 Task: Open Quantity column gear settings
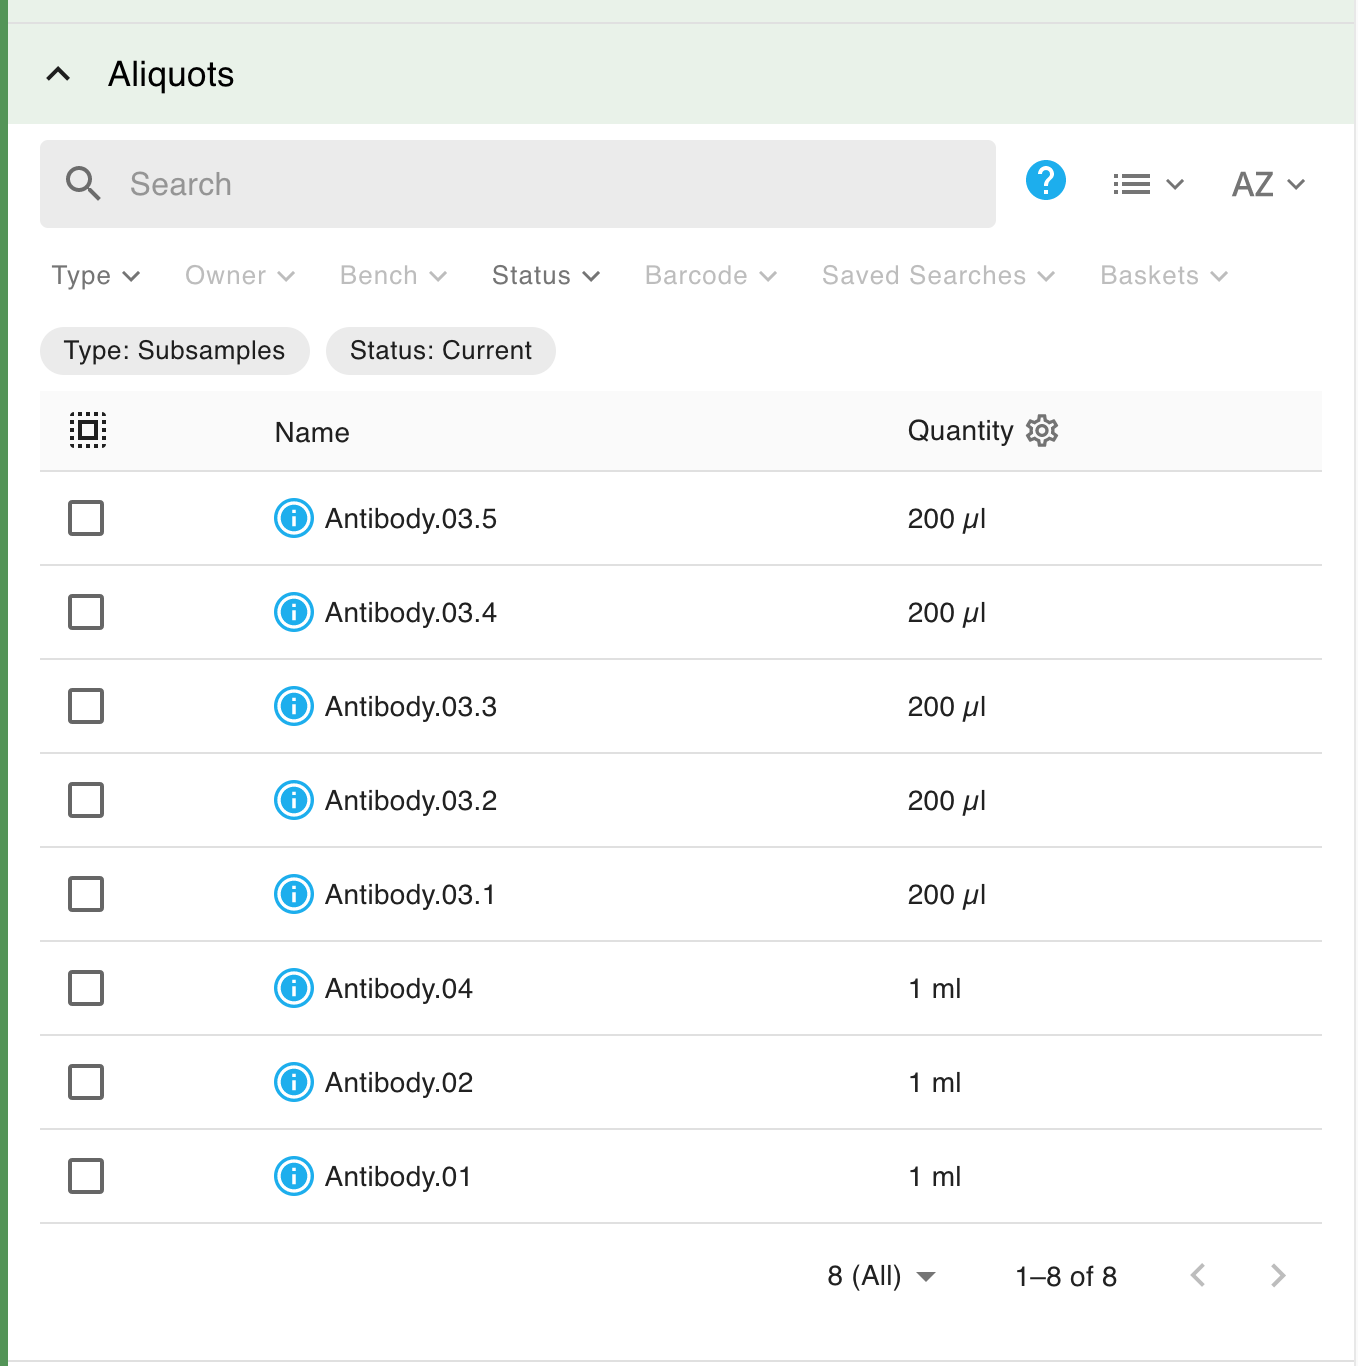coord(1042,431)
